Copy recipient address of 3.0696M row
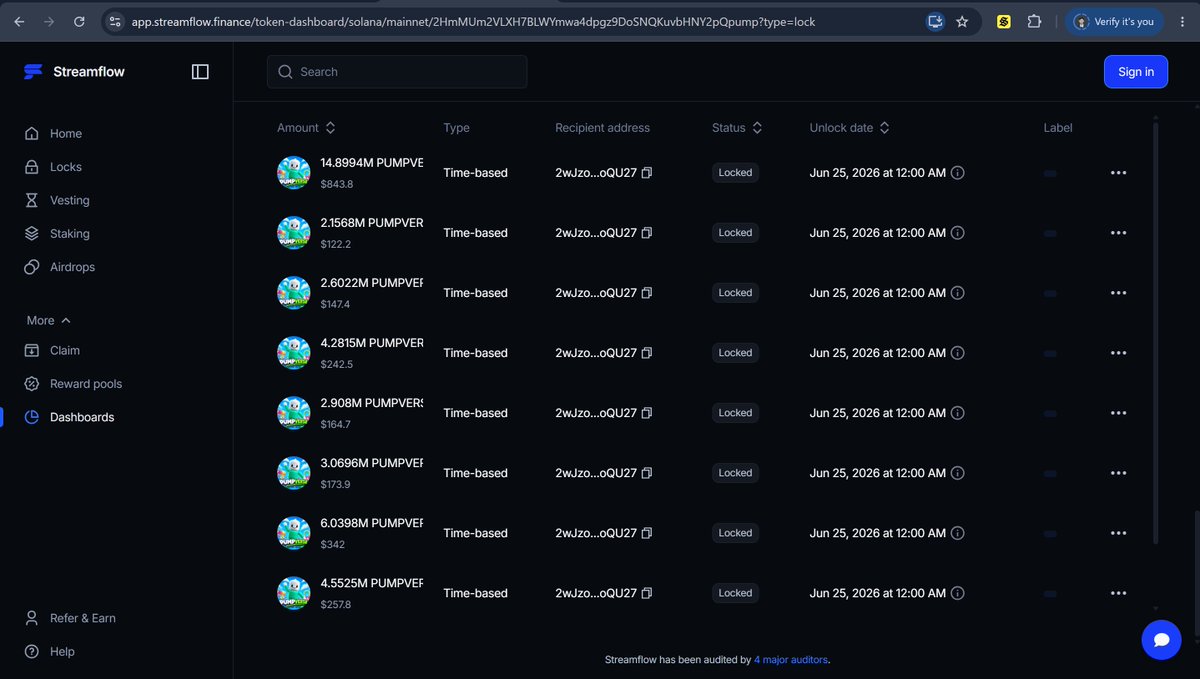This screenshot has height=679, width=1200. [x=647, y=473]
